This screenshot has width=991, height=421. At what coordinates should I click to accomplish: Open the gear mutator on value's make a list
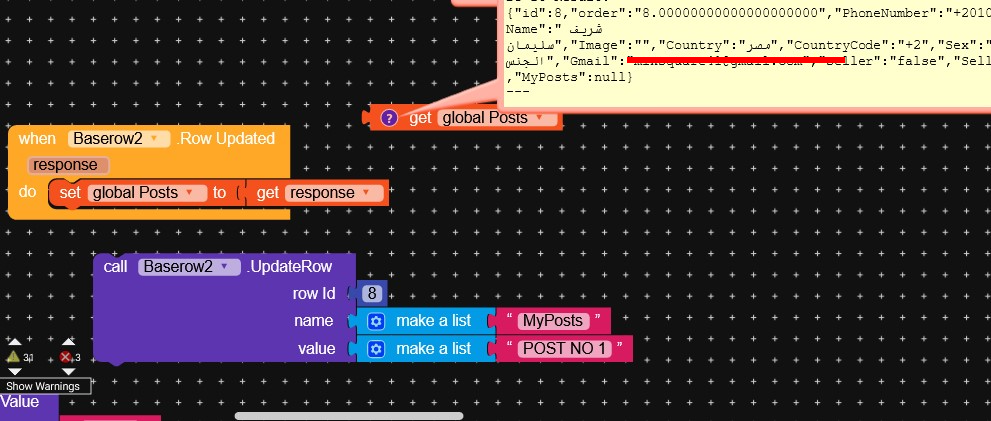pos(376,349)
